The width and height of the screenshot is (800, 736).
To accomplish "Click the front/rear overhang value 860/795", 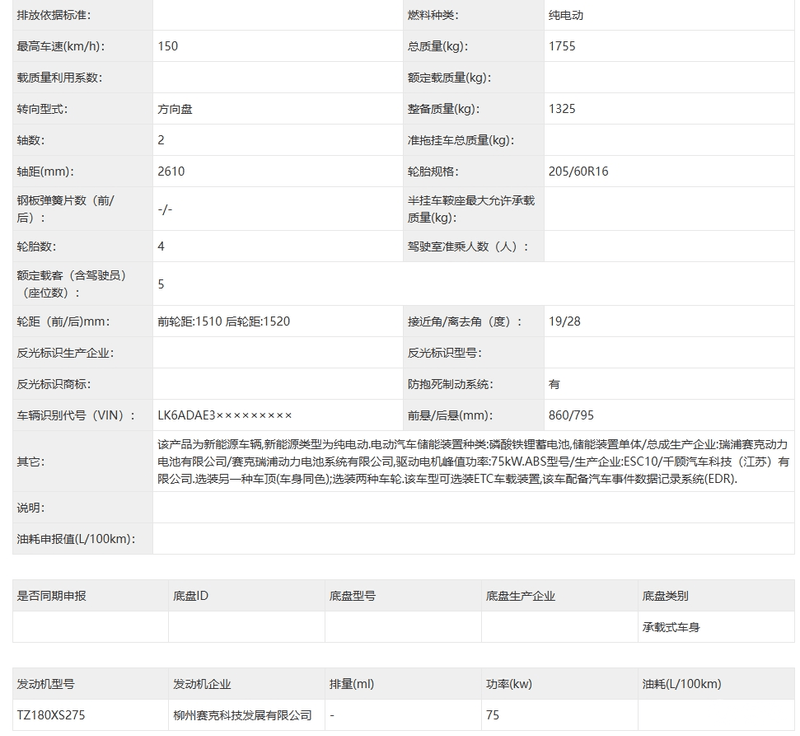I will [x=572, y=415].
